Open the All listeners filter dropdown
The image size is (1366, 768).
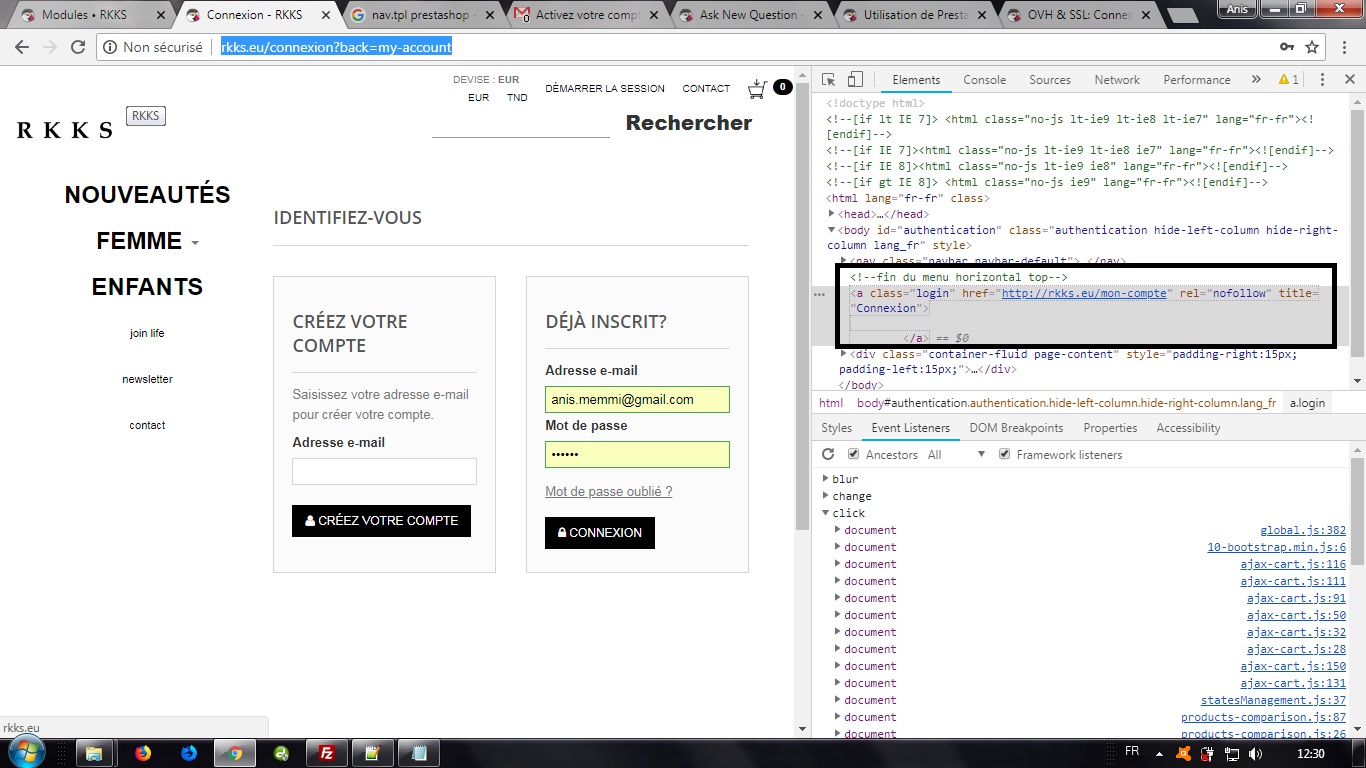(x=958, y=454)
